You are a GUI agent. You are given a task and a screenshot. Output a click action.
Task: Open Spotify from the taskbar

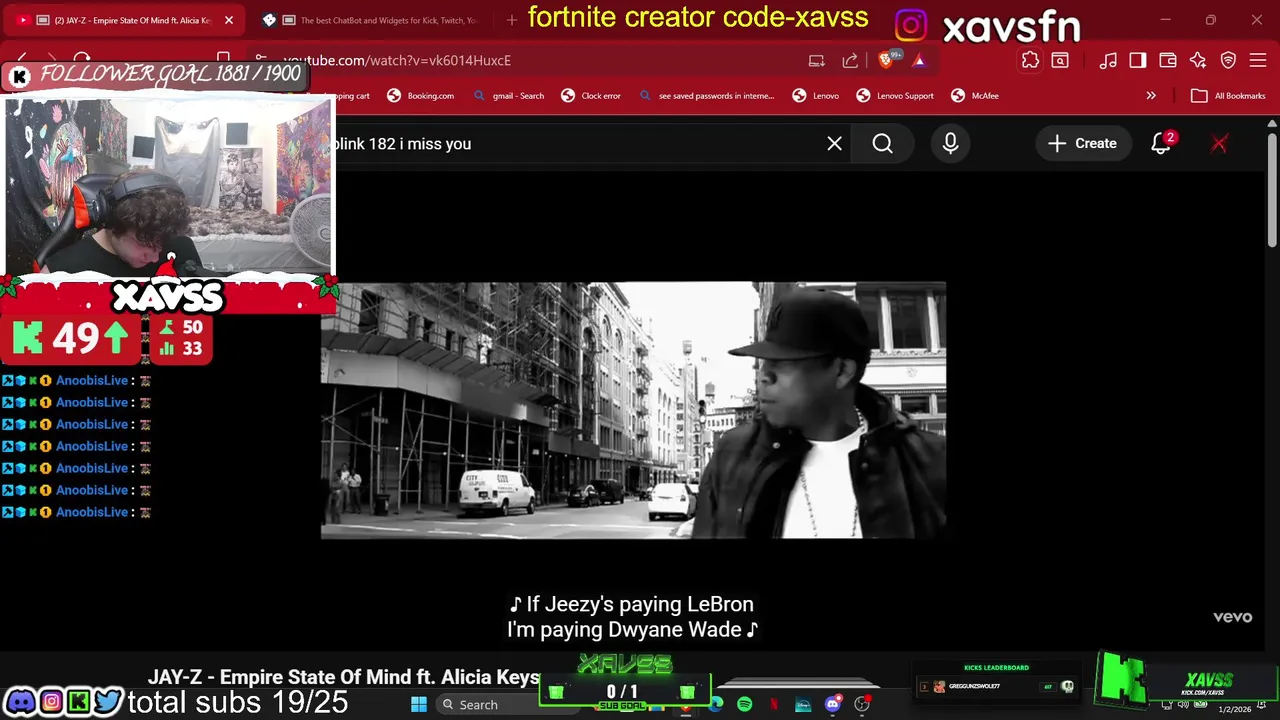(x=745, y=705)
